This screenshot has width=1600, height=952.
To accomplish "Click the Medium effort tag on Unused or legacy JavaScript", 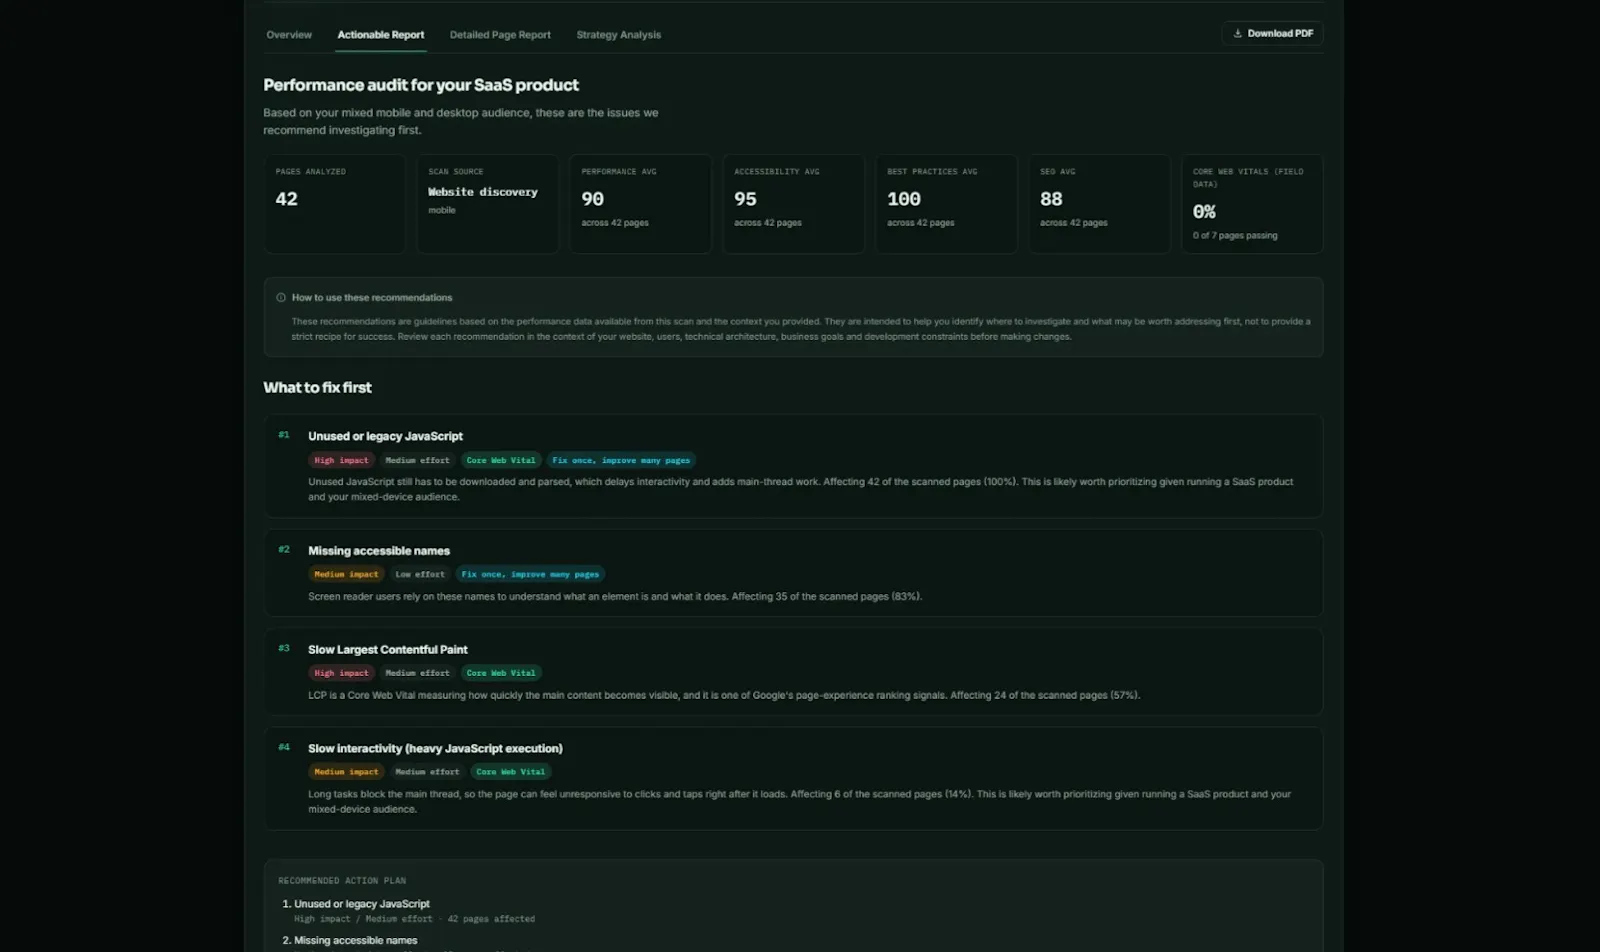I will coord(417,460).
